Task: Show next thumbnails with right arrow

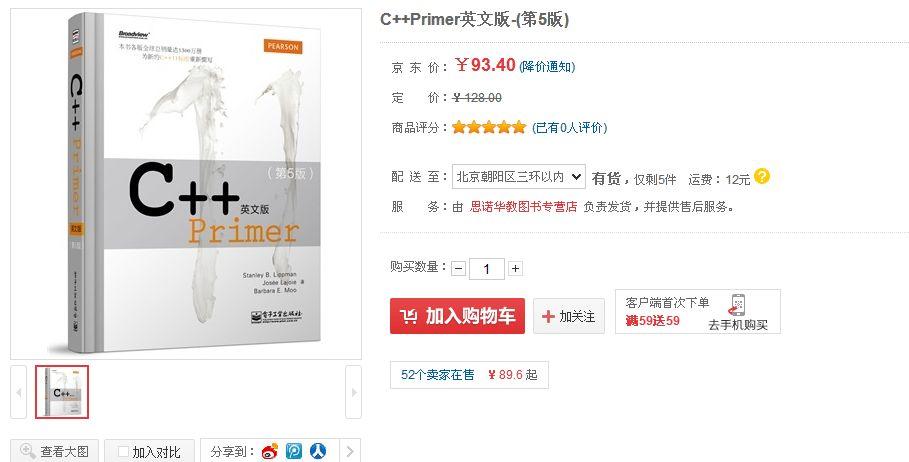Action: (x=353, y=392)
